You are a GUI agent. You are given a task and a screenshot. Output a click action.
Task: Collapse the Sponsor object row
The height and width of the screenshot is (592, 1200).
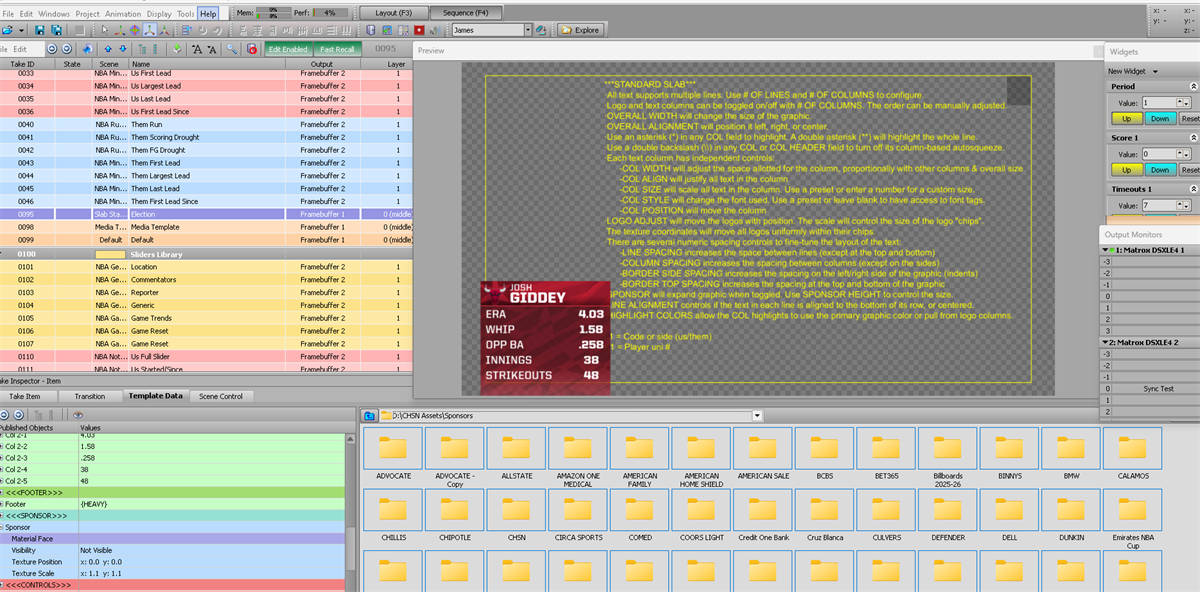click(3, 526)
